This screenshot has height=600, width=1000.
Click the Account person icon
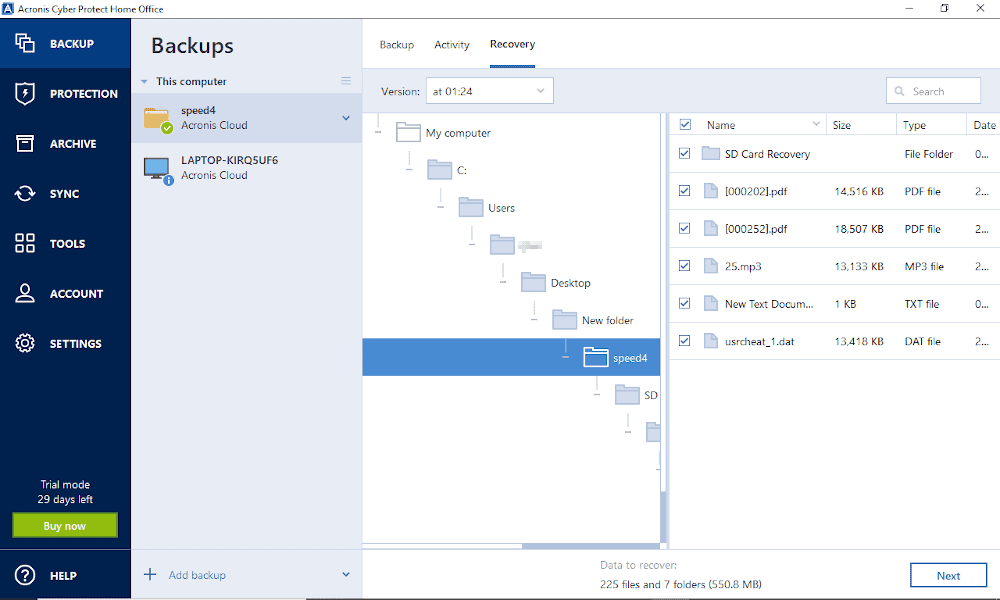[25, 293]
